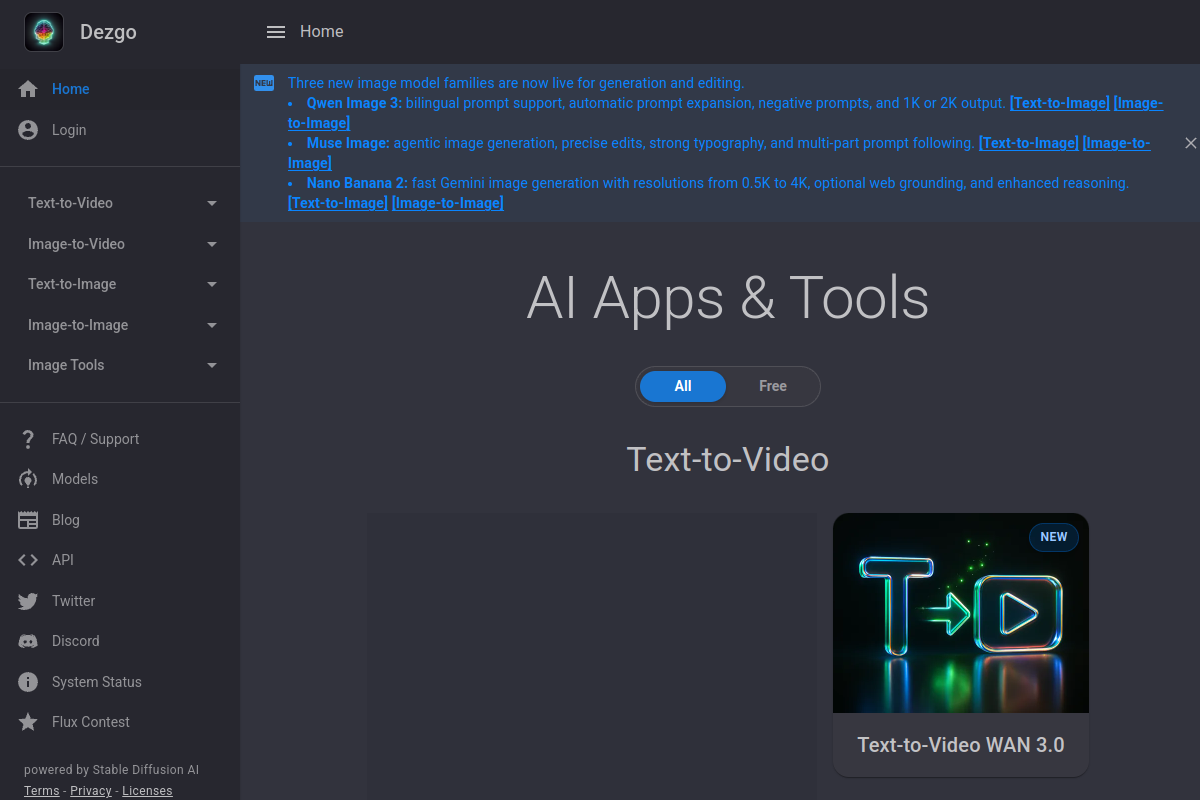1200x800 pixels.
Task: Expand the Text-to-Video sidebar arrow
Action: coord(212,203)
